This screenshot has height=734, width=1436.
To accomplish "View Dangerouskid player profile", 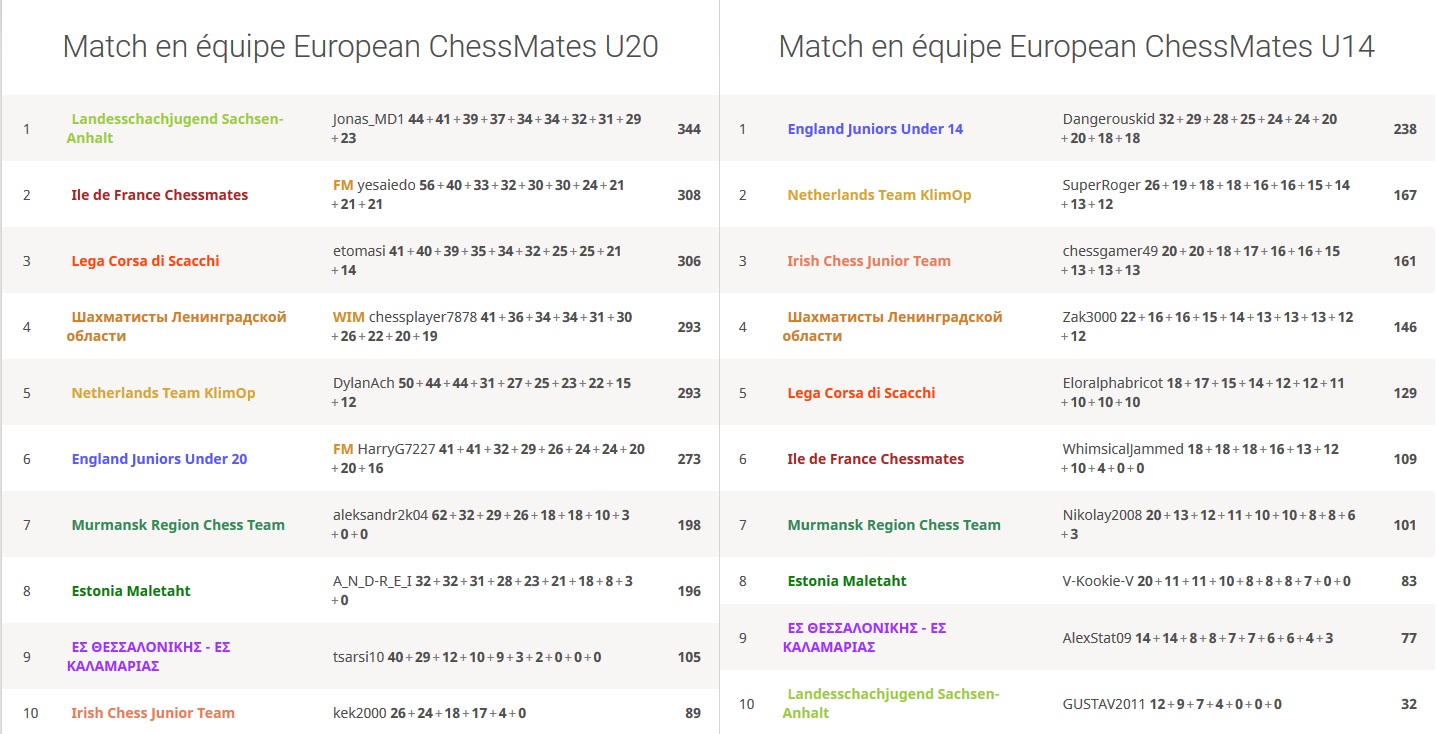I will tap(1108, 119).
